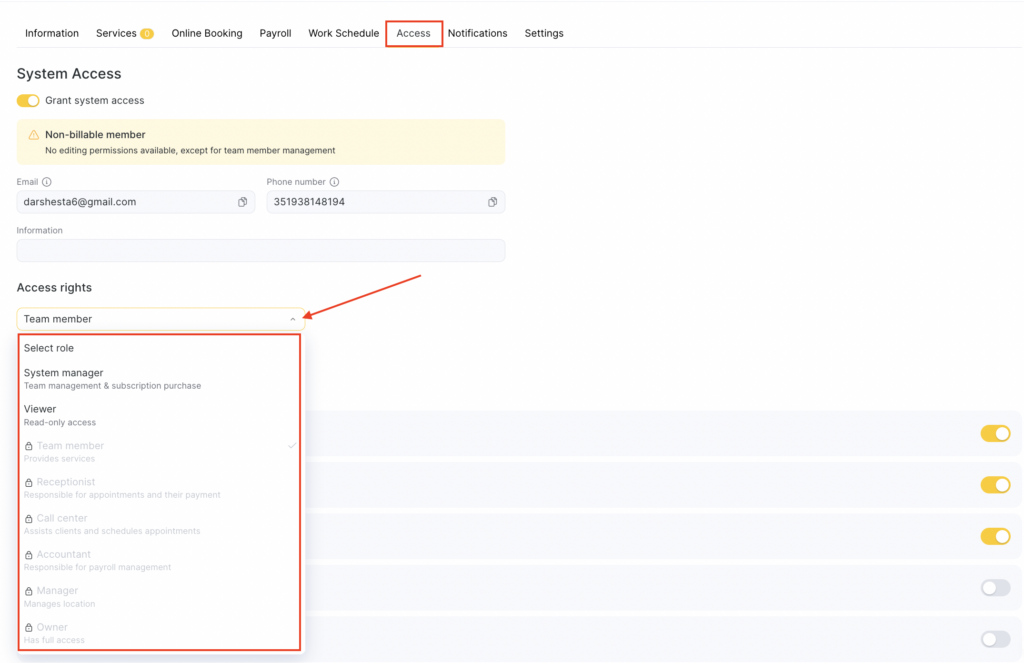
Task: Switch to the Work Schedule tab
Action: click(x=343, y=33)
